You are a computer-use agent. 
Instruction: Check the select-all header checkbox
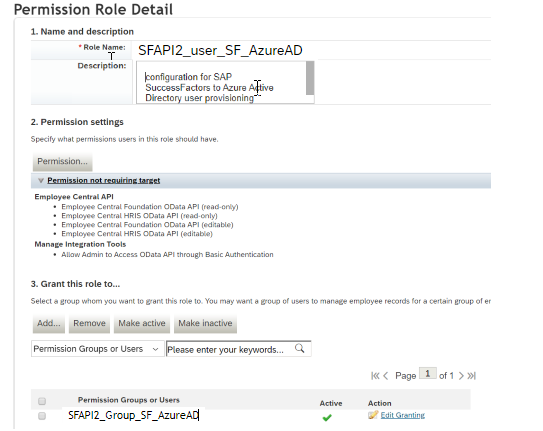tap(42, 401)
